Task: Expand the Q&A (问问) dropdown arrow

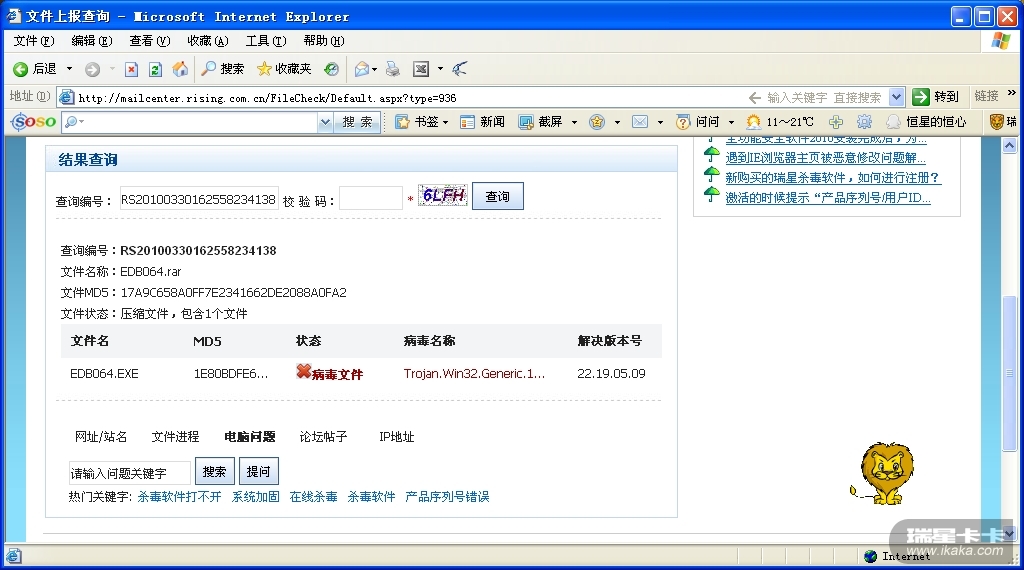Action: tap(731, 122)
